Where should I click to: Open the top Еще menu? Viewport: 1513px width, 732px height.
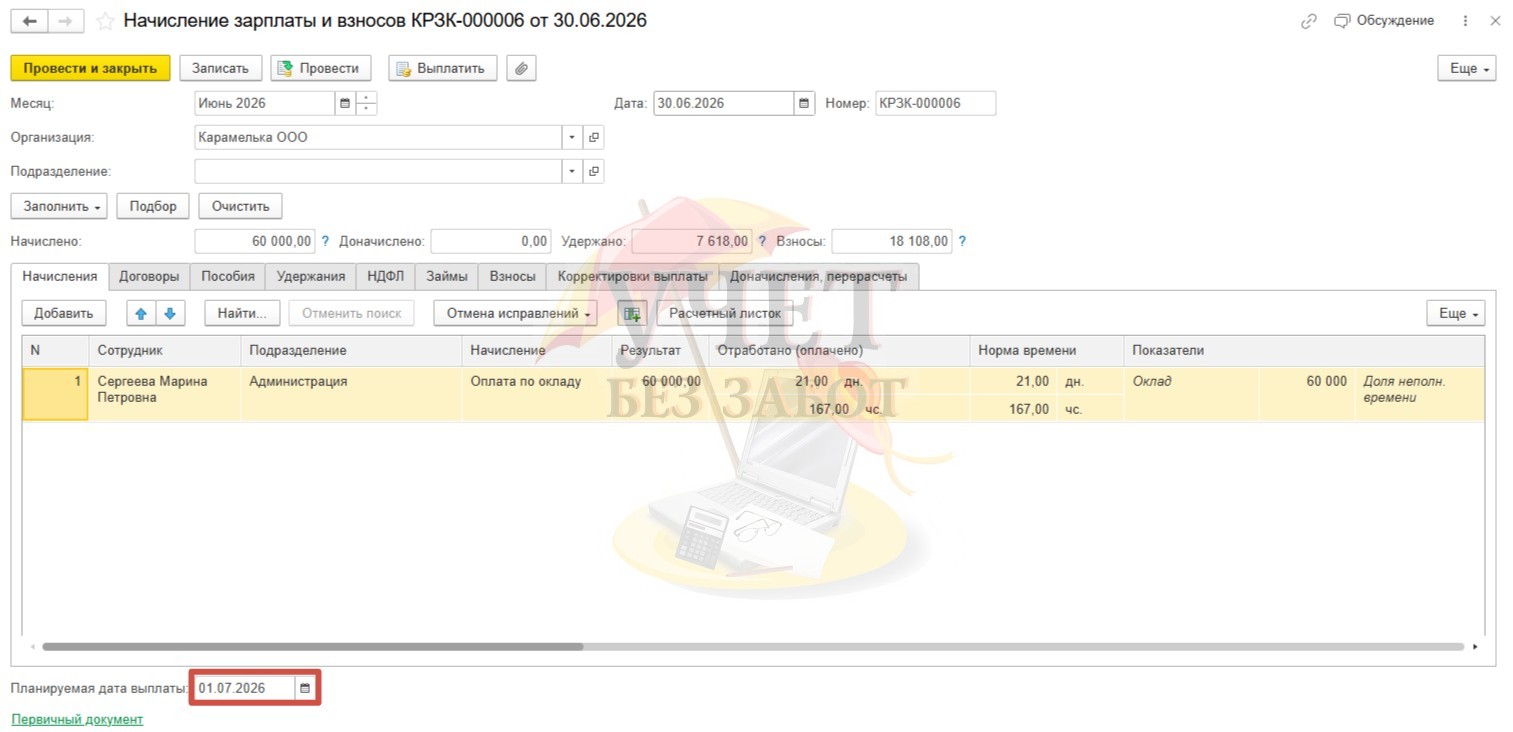click(1466, 68)
